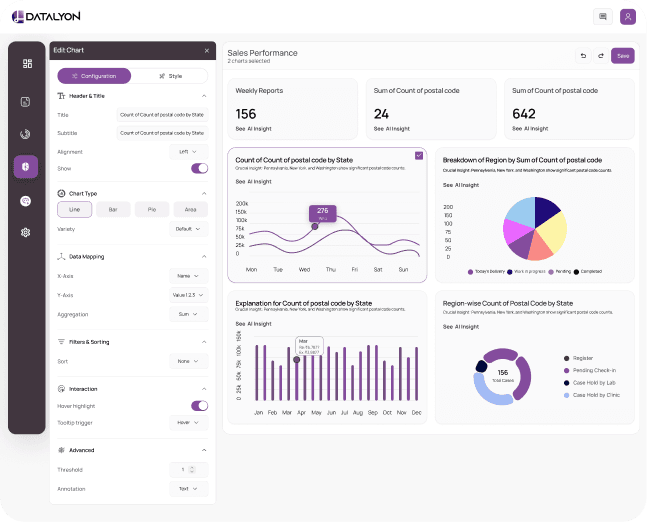Open the Variety dropdown
This screenshot has height=522, width=647.
pos(189,229)
